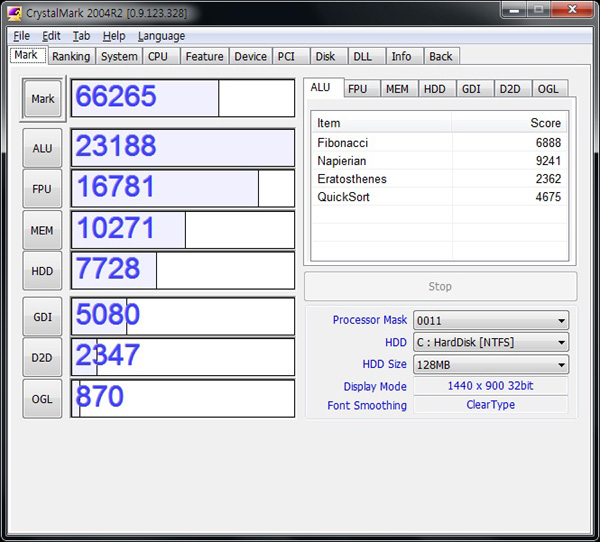Switch to the Disk tab

(329, 56)
